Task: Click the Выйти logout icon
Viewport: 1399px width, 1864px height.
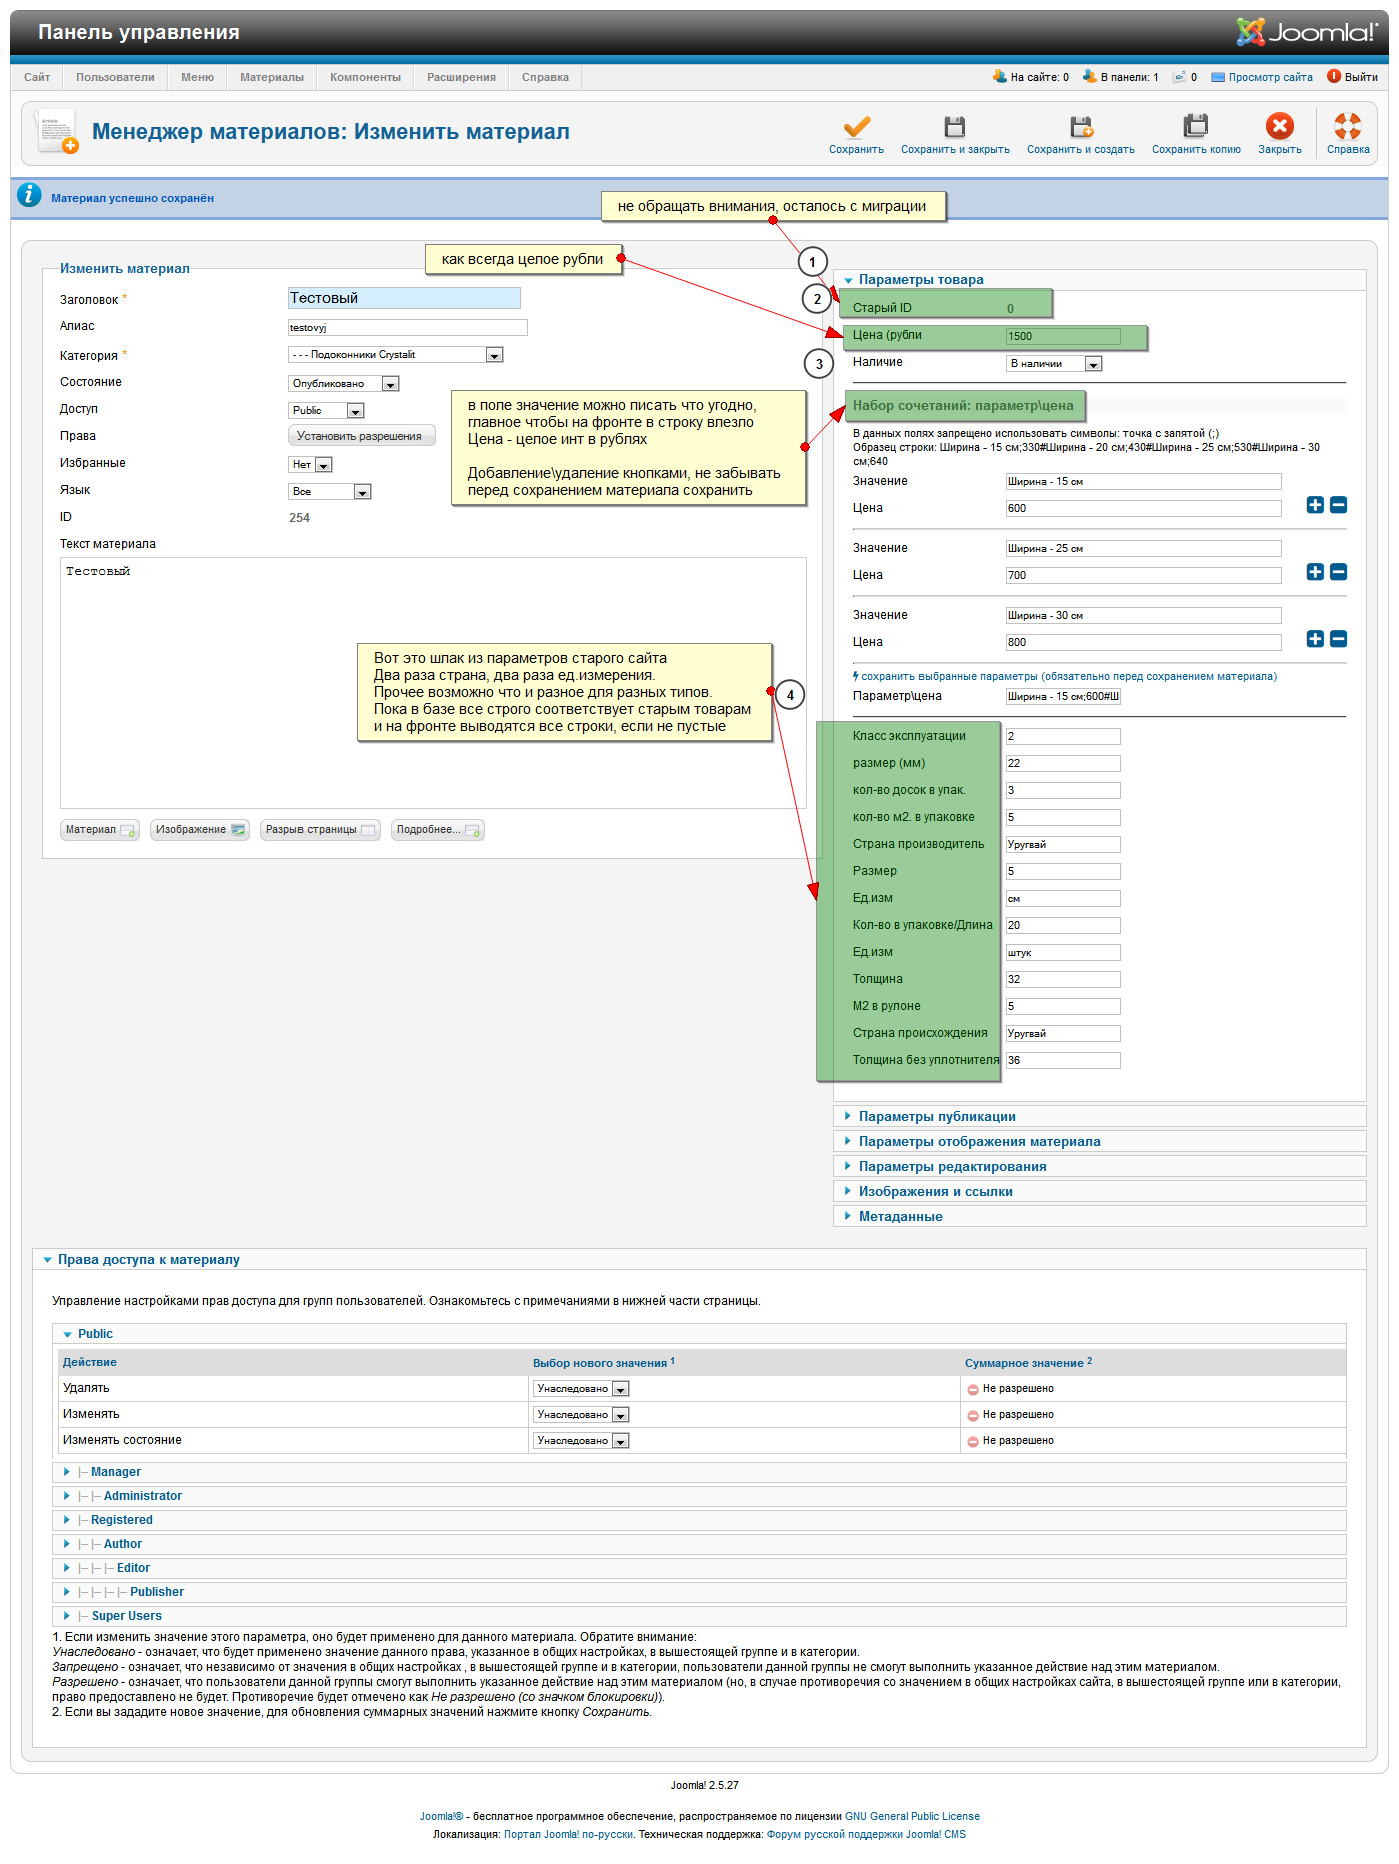Action: click(1334, 76)
